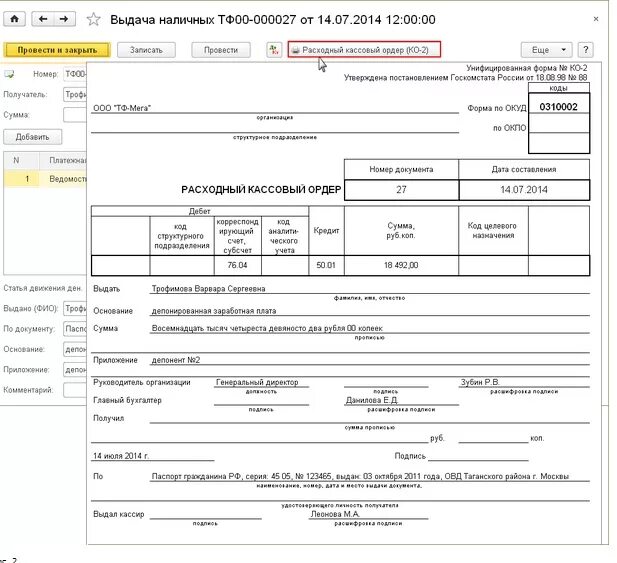The image size is (617, 563).
Task: Click the Номер input field
Action: 75,74
